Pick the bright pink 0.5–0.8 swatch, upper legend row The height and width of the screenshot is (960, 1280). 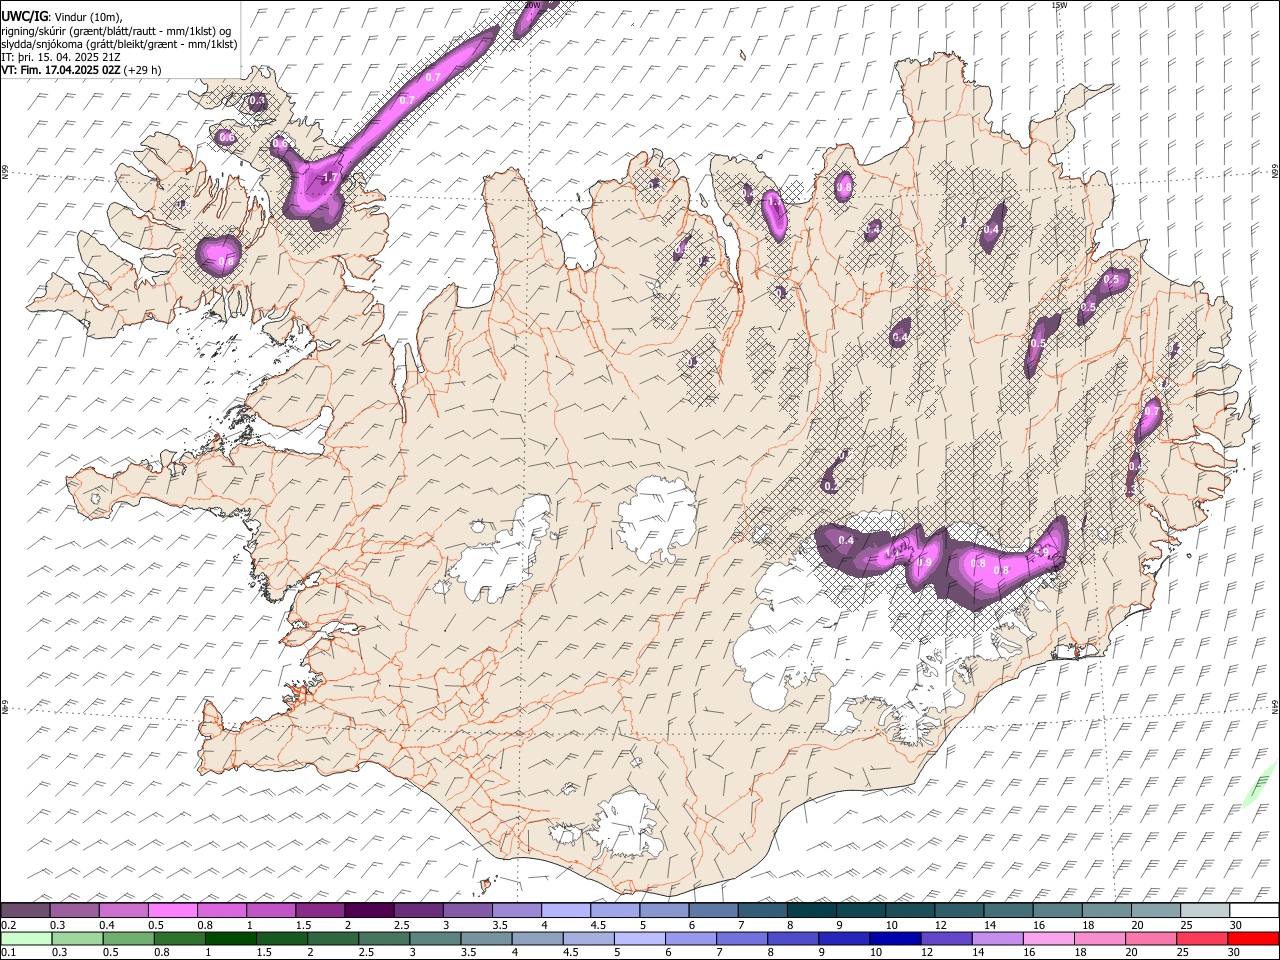coord(172,910)
